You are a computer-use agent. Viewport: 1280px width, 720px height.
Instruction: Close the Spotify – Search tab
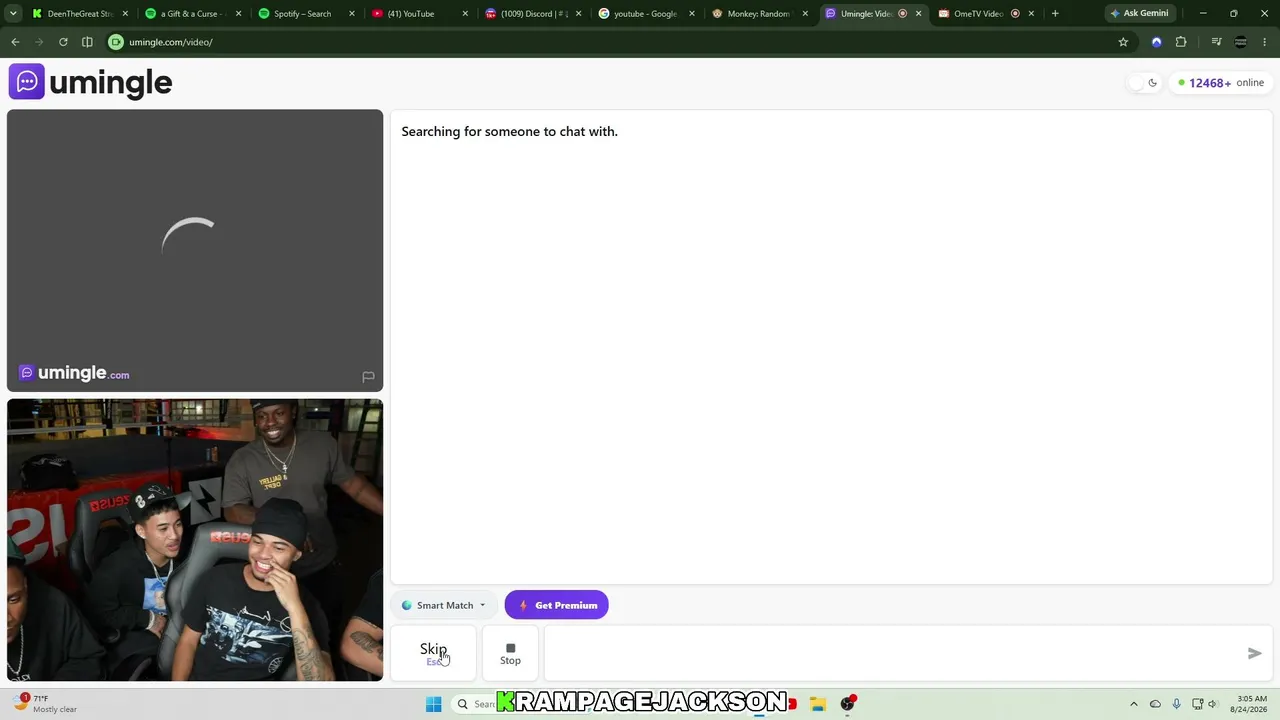(352, 14)
